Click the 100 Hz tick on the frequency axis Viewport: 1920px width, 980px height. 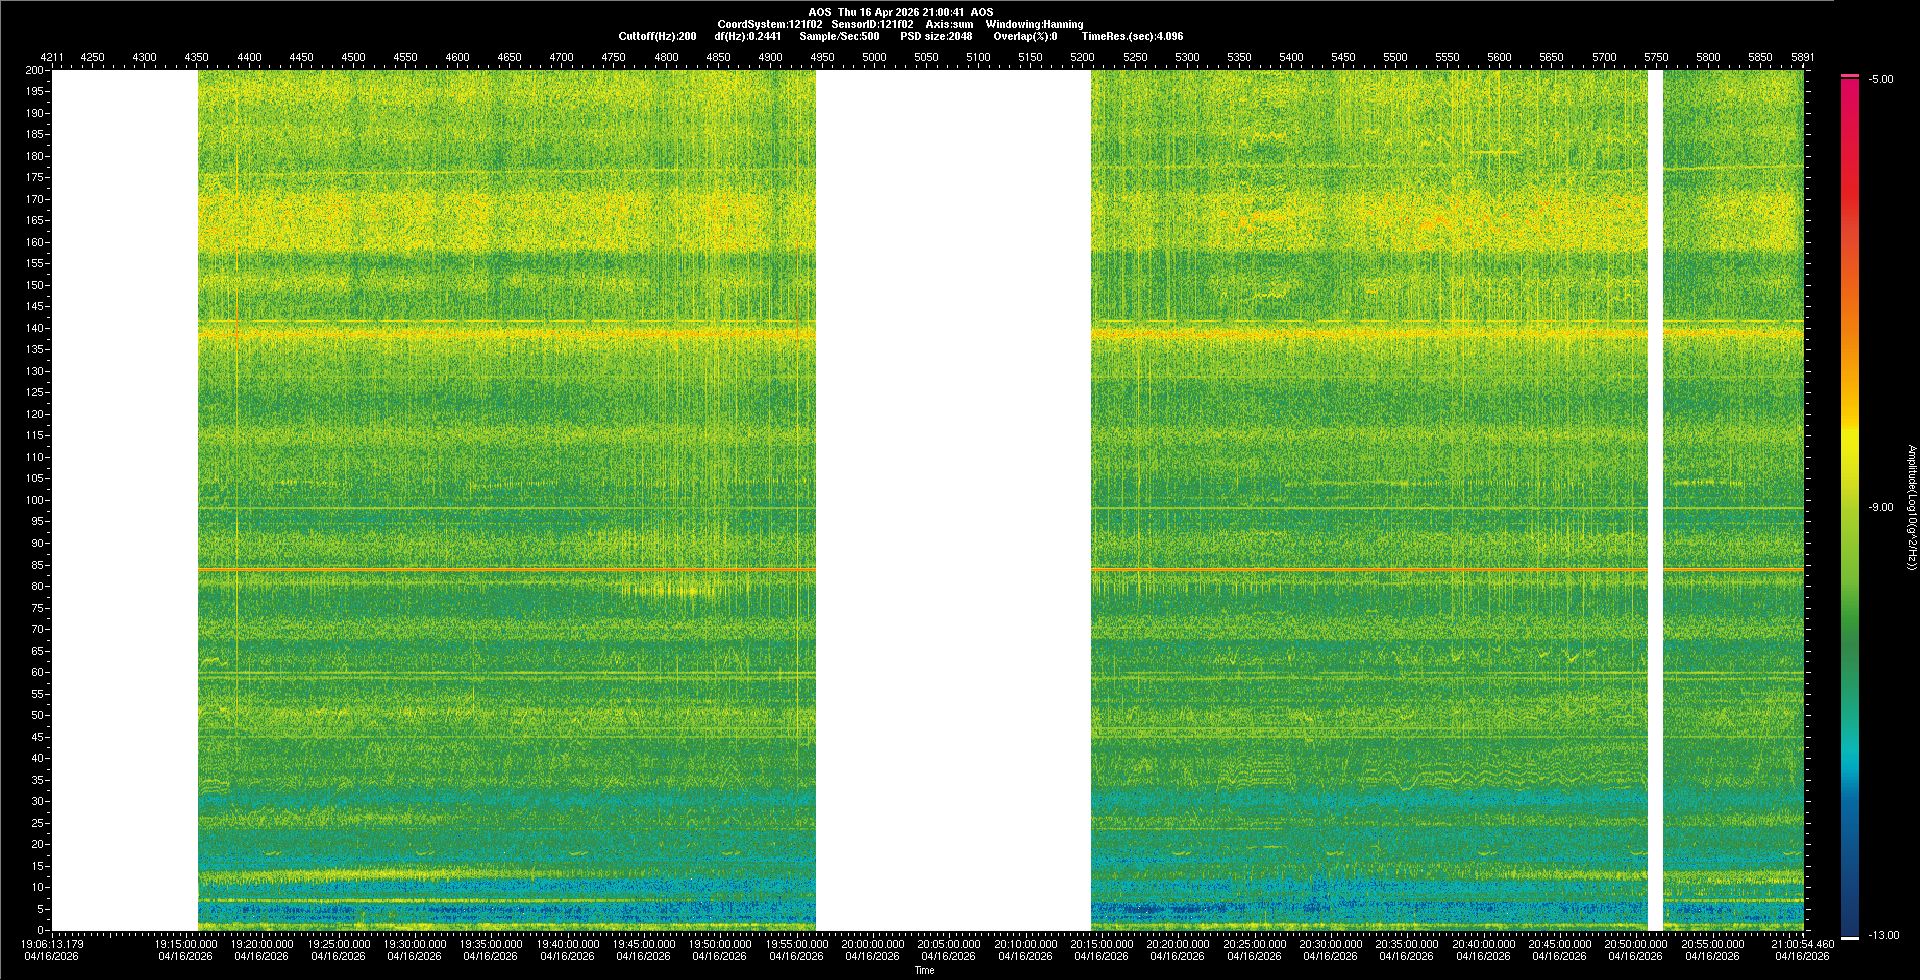coord(36,500)
